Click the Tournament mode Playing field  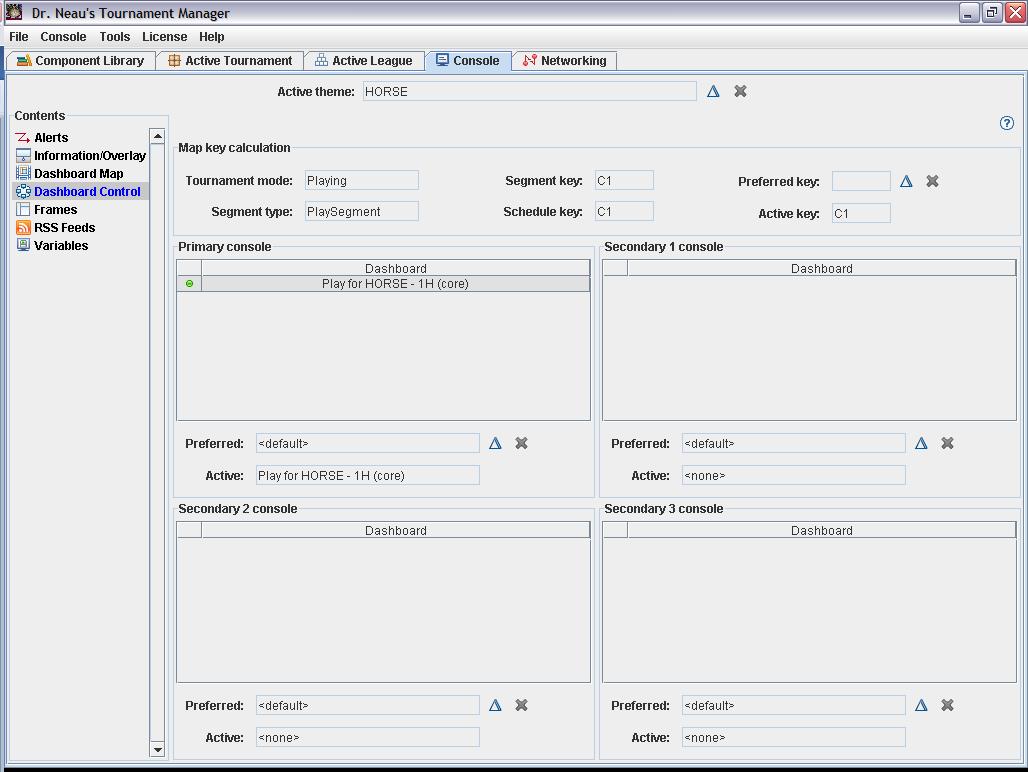point(361,180)
